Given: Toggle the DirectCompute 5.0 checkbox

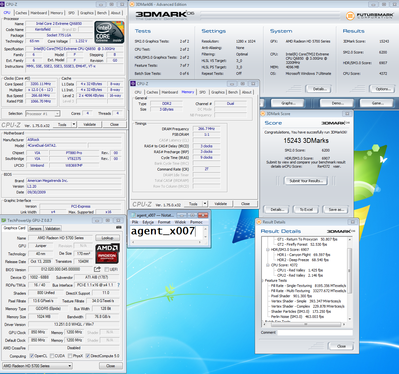Looking at the screenshot, I should pyautogui.click(x=88, y=356).
